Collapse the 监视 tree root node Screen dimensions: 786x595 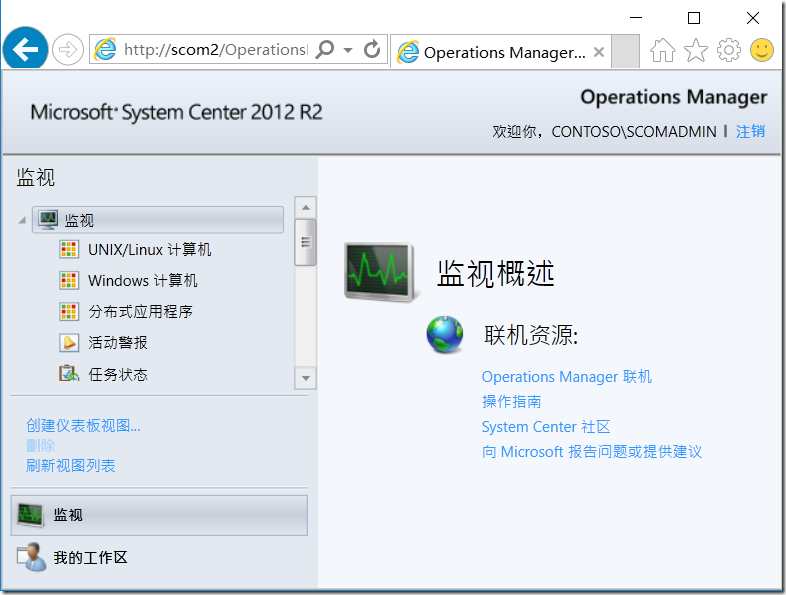[x=22, y=220]
